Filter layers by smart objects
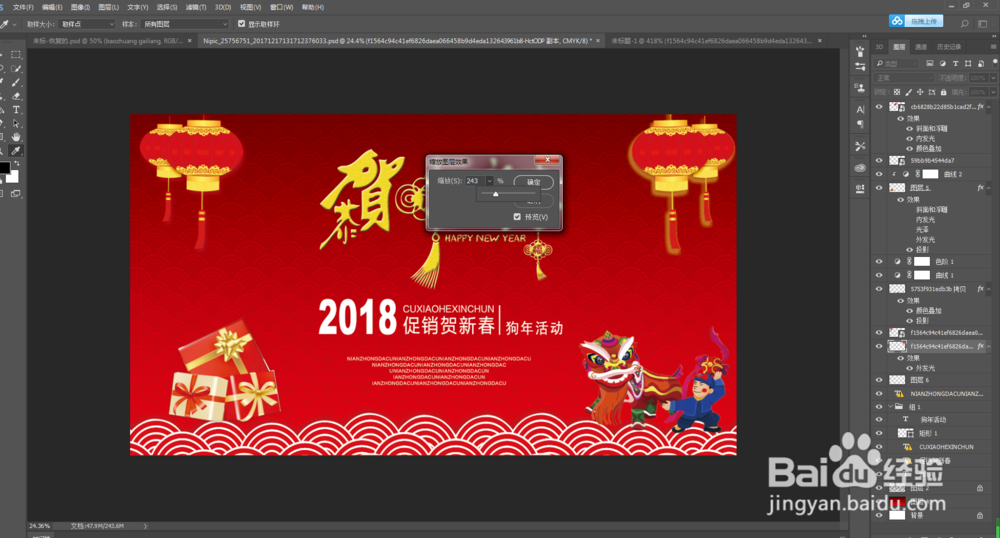Viewport: 1000px width, 538px height. click(981, 63)
